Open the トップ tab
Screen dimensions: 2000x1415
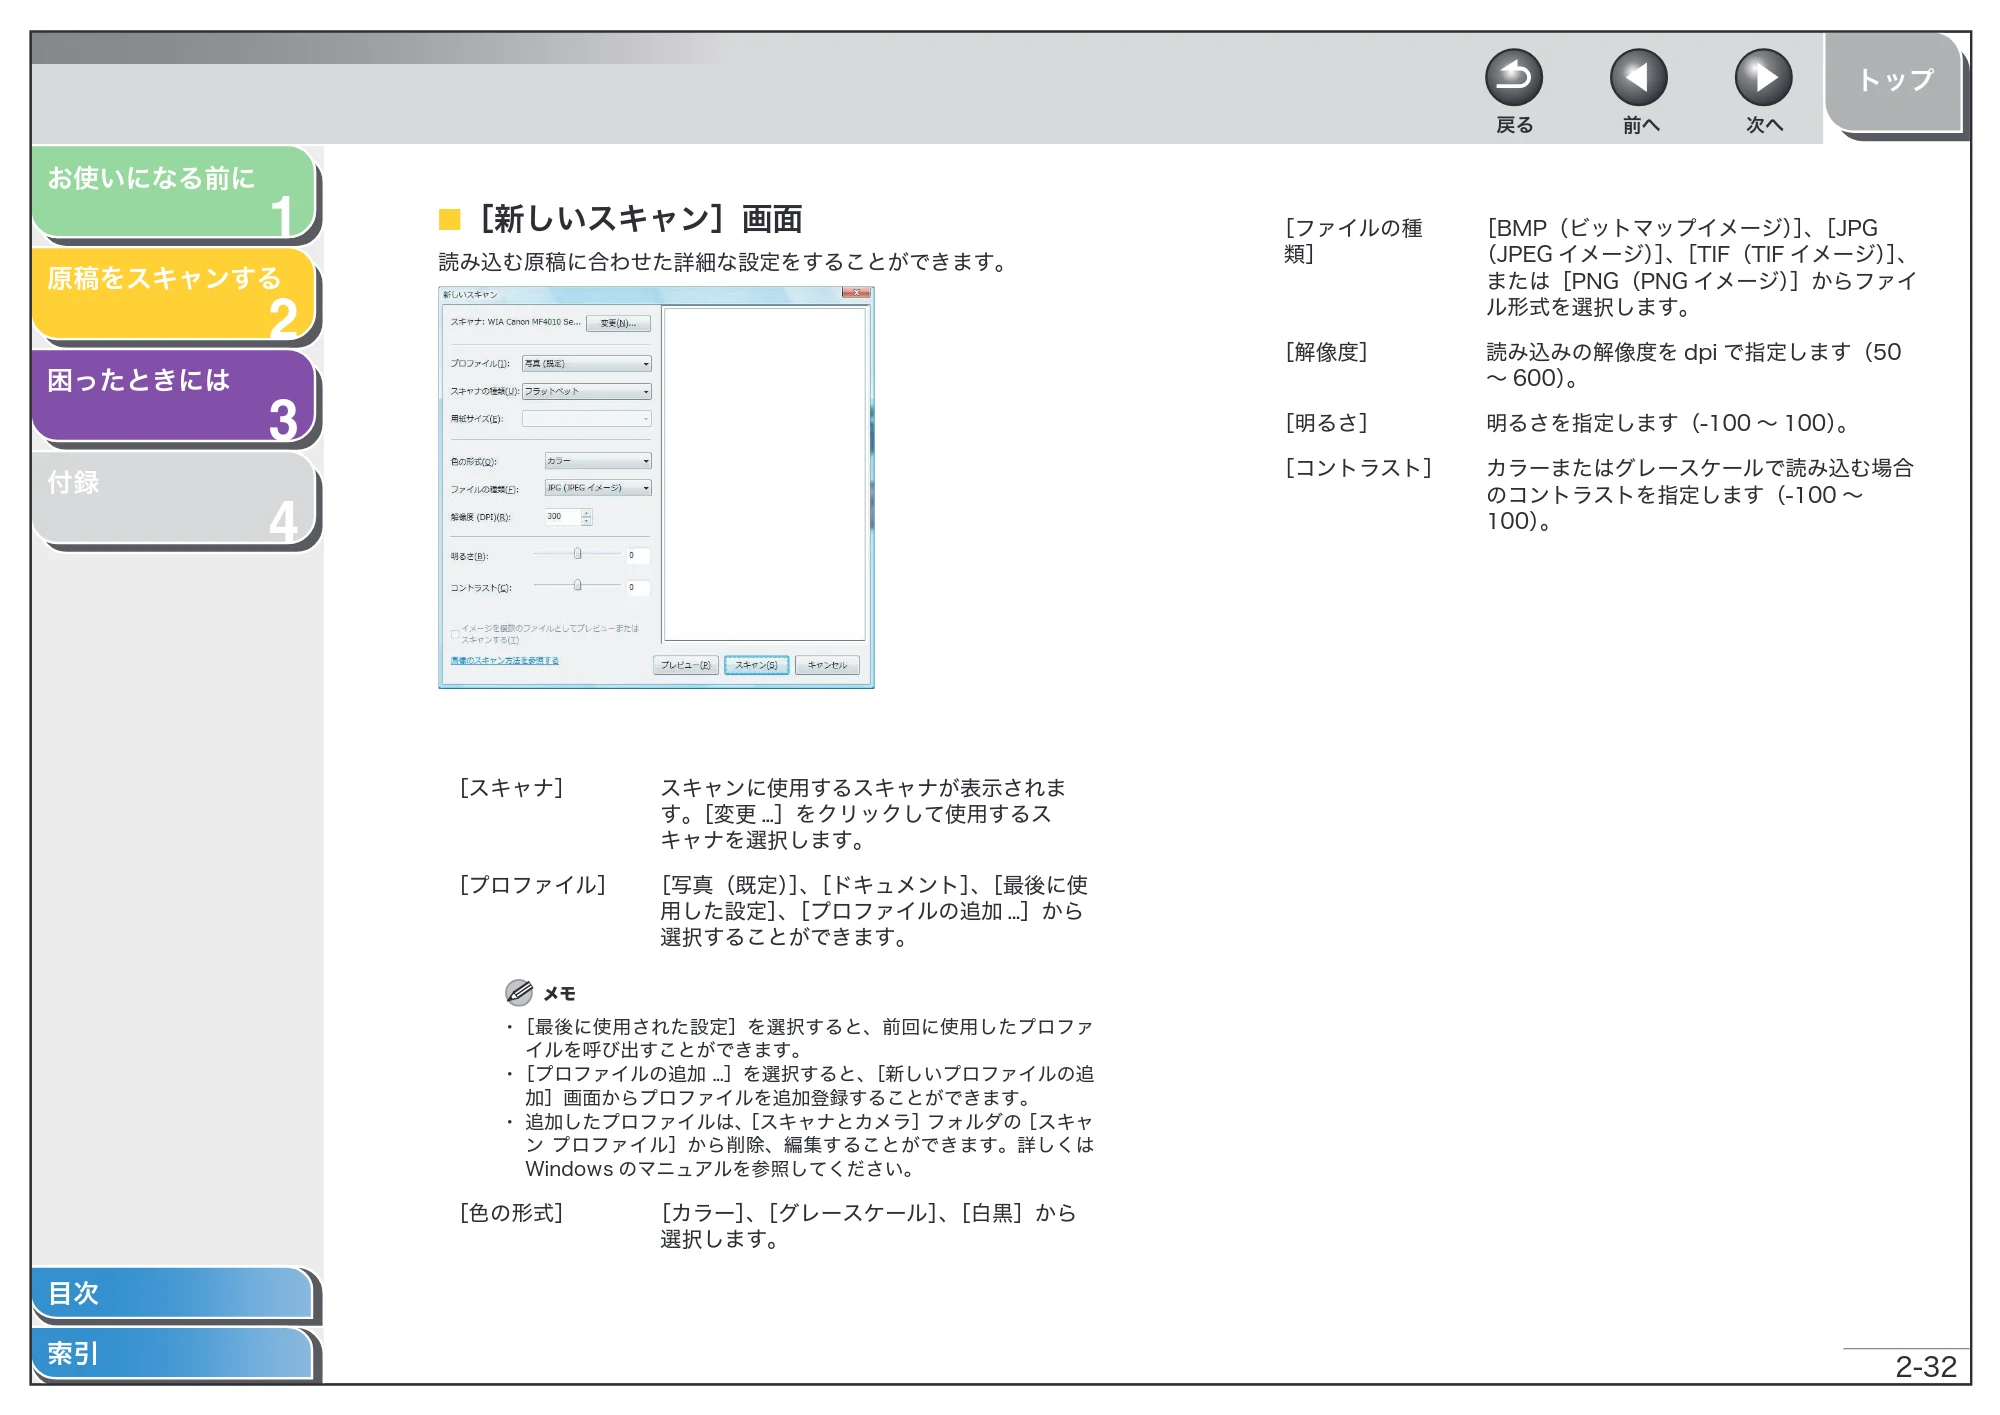(1895, 82)
